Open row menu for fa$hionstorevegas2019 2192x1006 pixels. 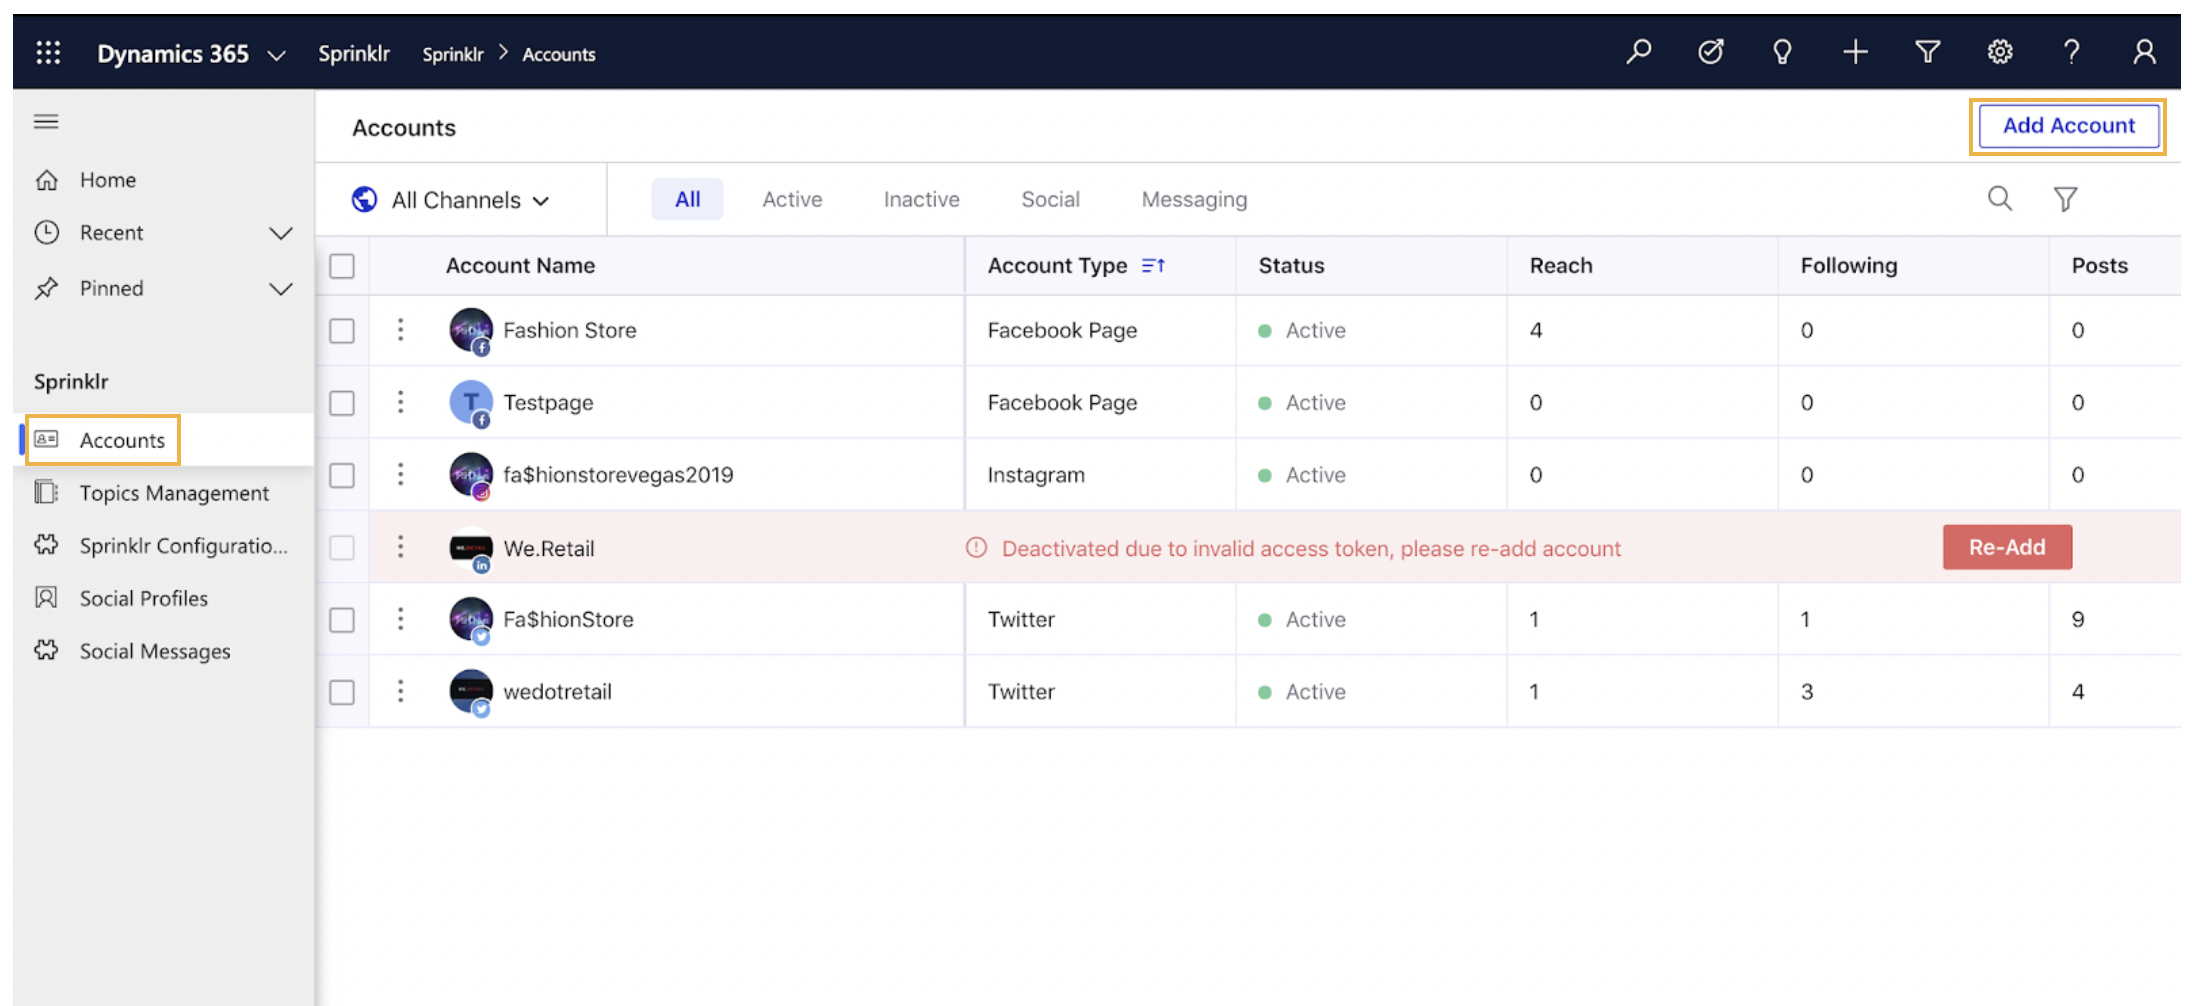(x=401, y=474)
